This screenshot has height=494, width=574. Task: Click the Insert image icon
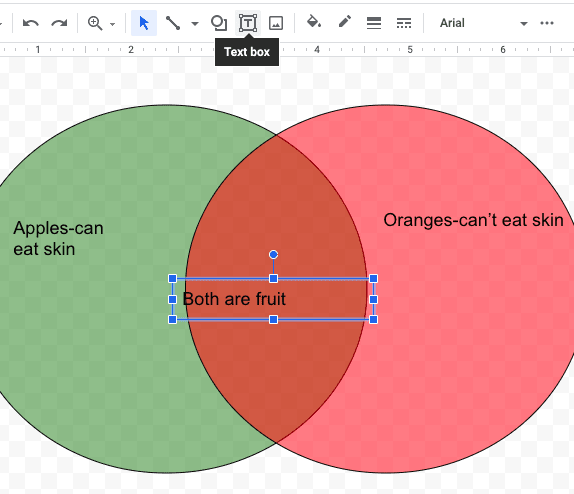point(276,23)
